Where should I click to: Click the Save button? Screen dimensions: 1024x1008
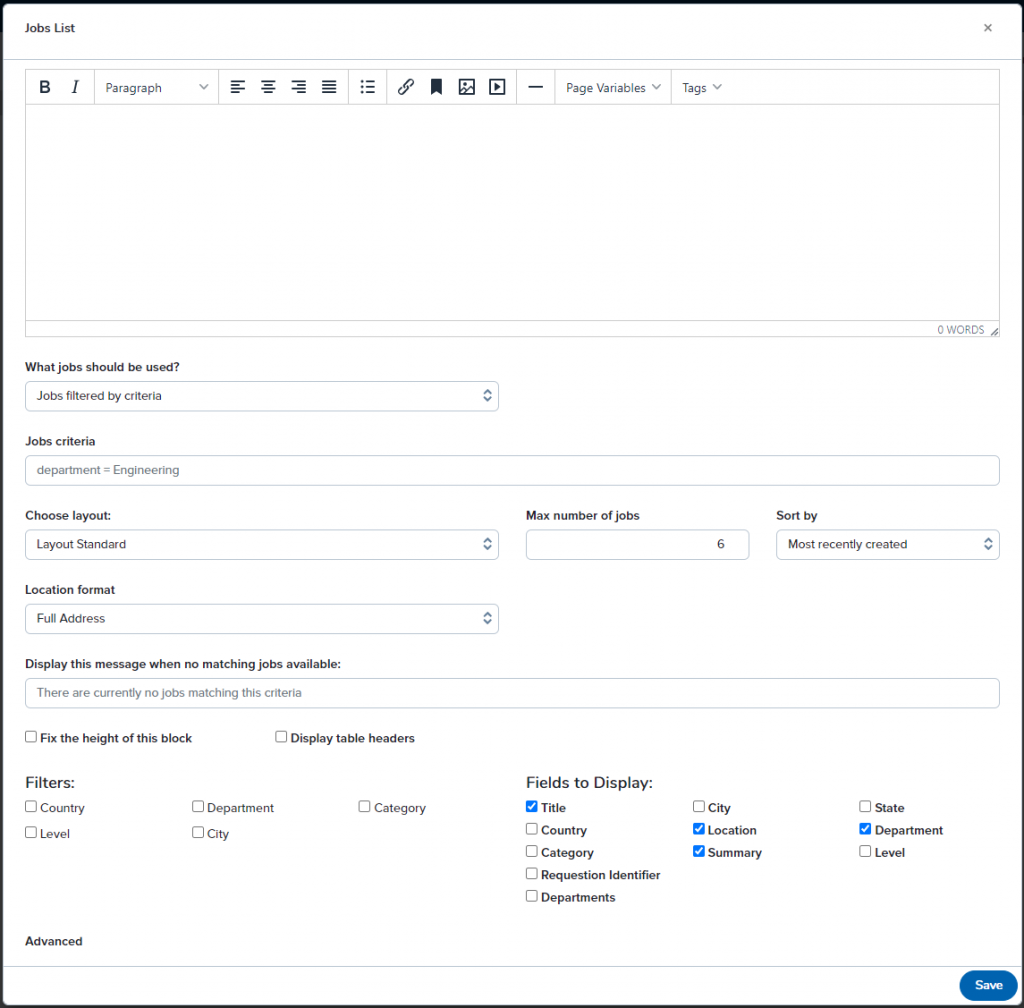click(987, 985)
